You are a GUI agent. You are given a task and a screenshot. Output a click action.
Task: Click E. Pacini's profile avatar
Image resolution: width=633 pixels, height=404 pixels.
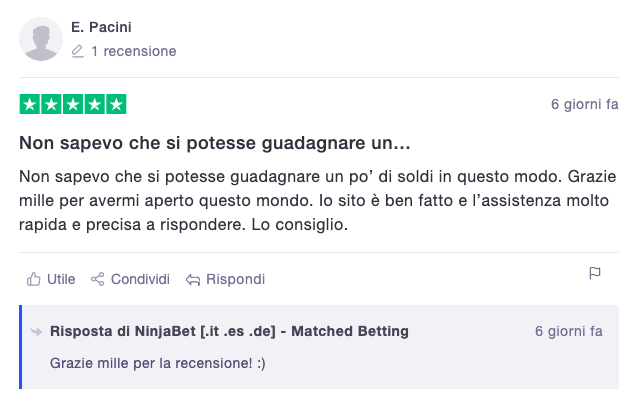point(41,39)
